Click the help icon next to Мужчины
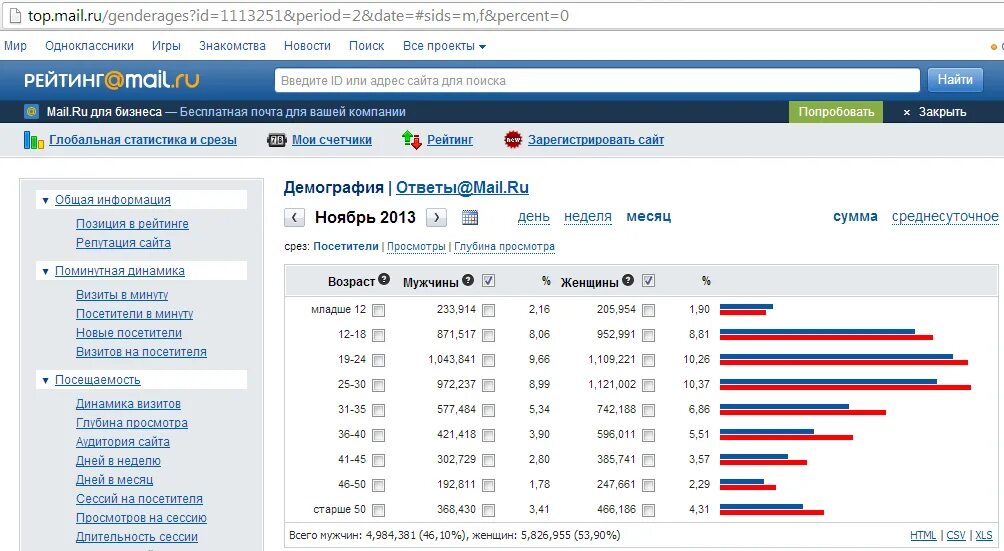The height and width of the screenshot is (551, 1004). pos(468,280)
